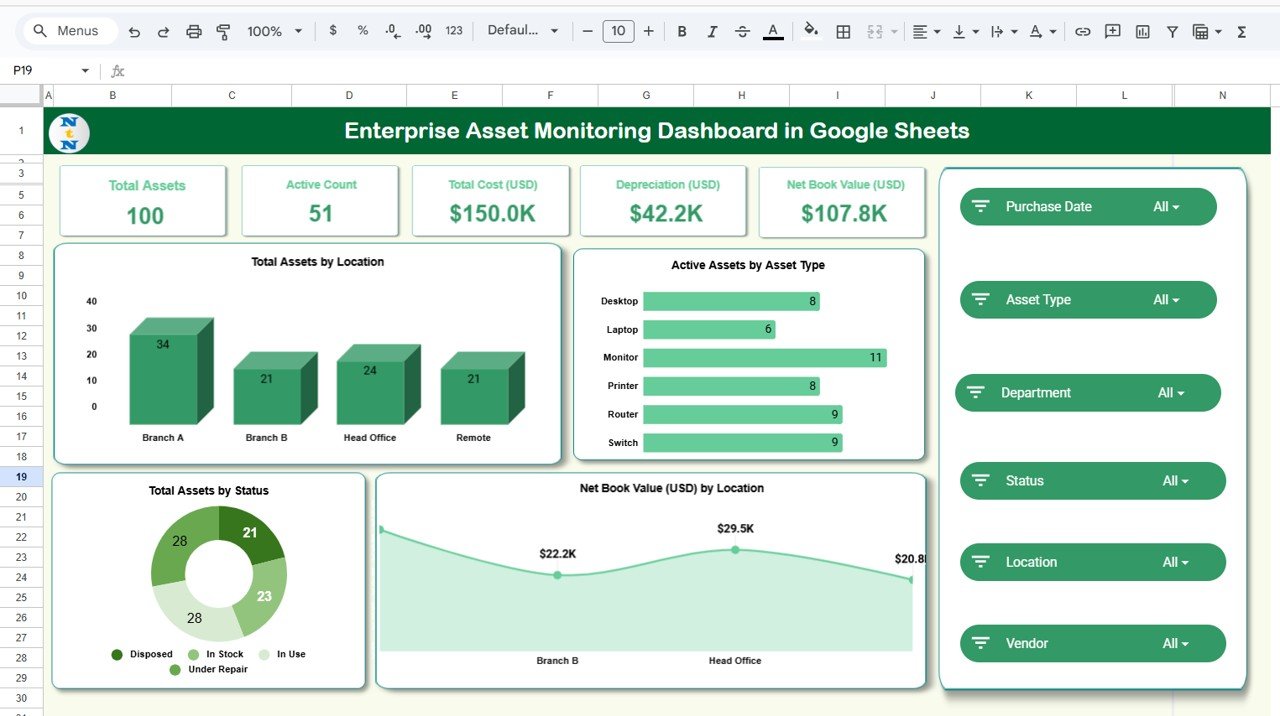The height and width of the screenshot is (716, 1280).
Task: Open the Department filter showing All
Action: [x=1087, y=392]
